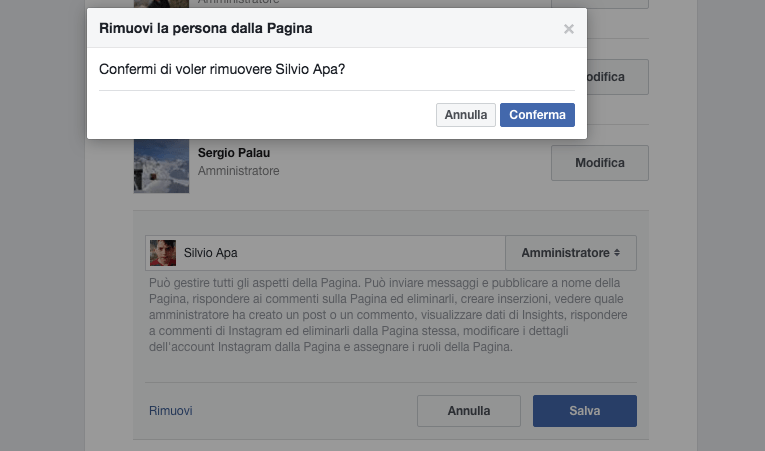The width and height of the screenshot is (765, 451).
Task: Click Amministratore label under Sergio Palau
Action: point(238,171)
